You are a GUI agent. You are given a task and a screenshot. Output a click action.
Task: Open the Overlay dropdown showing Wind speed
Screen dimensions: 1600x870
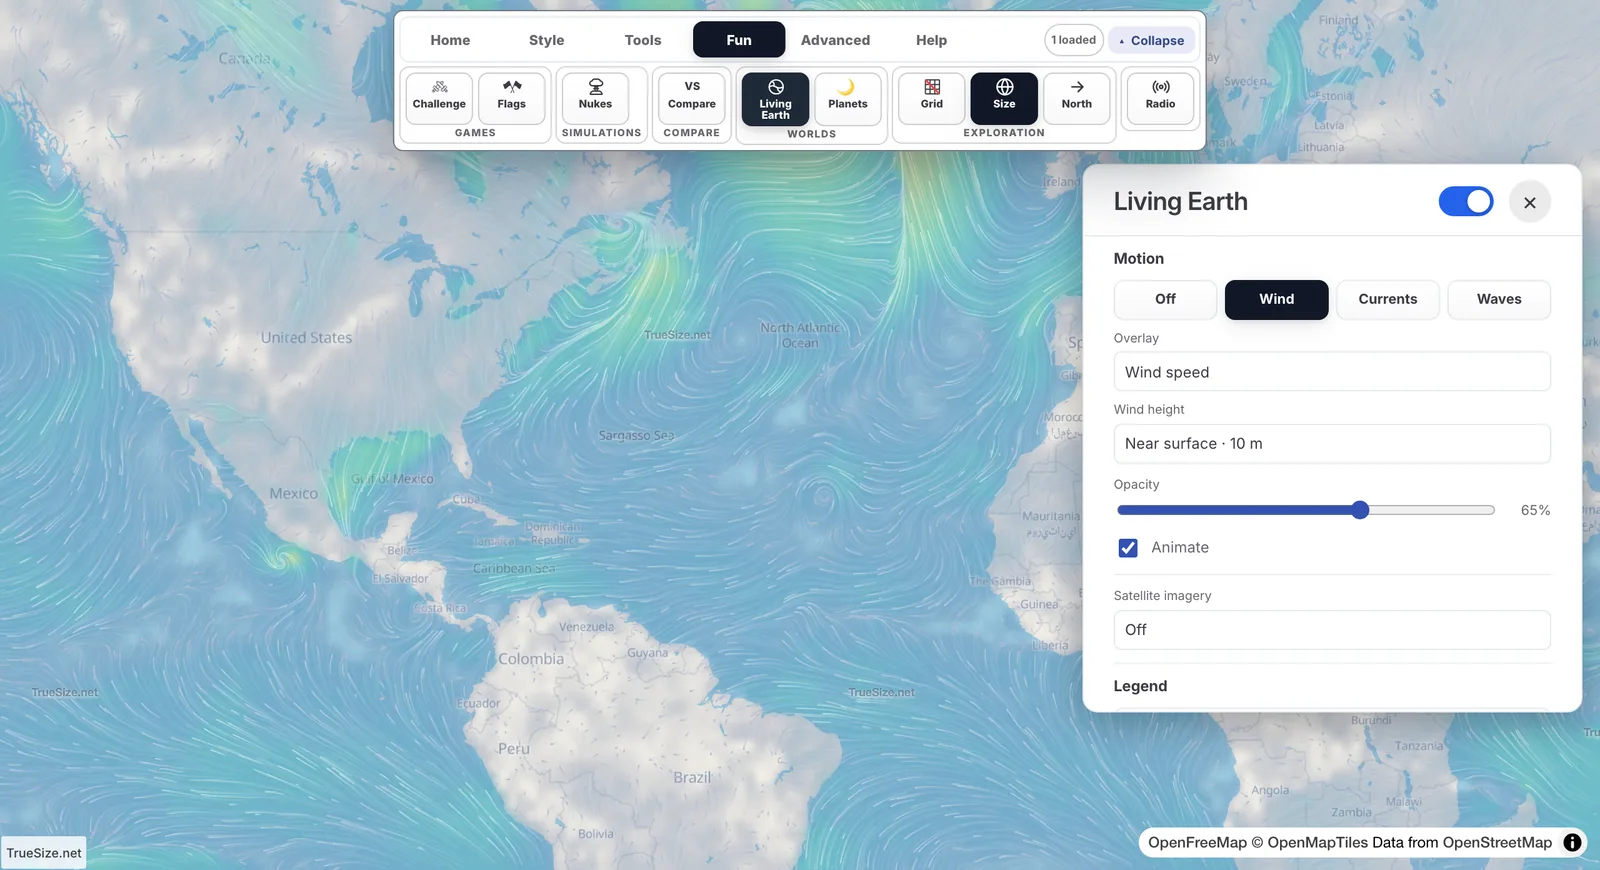(1332, 372)
